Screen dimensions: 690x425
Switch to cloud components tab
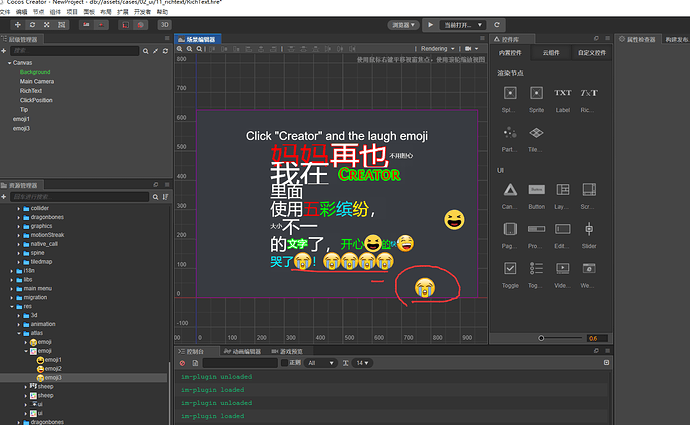[x=551, y=53]
